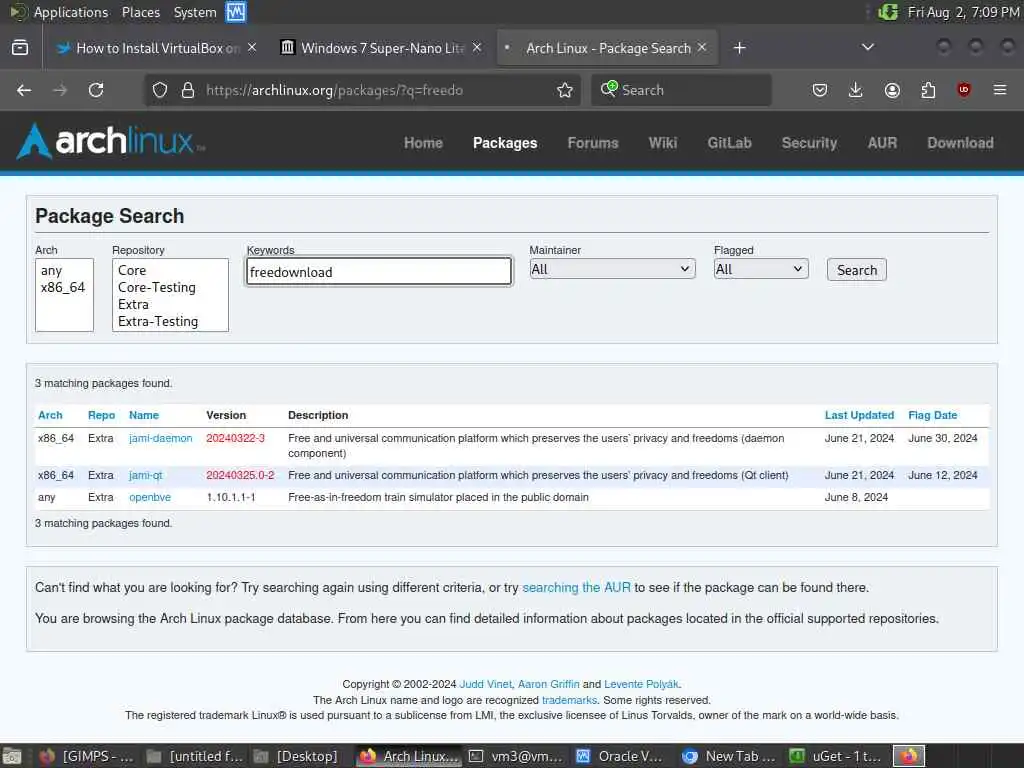The height and width of the screenshot is (768, 1024).
Task: Open the Download nav link
Action: click(961, 143)
